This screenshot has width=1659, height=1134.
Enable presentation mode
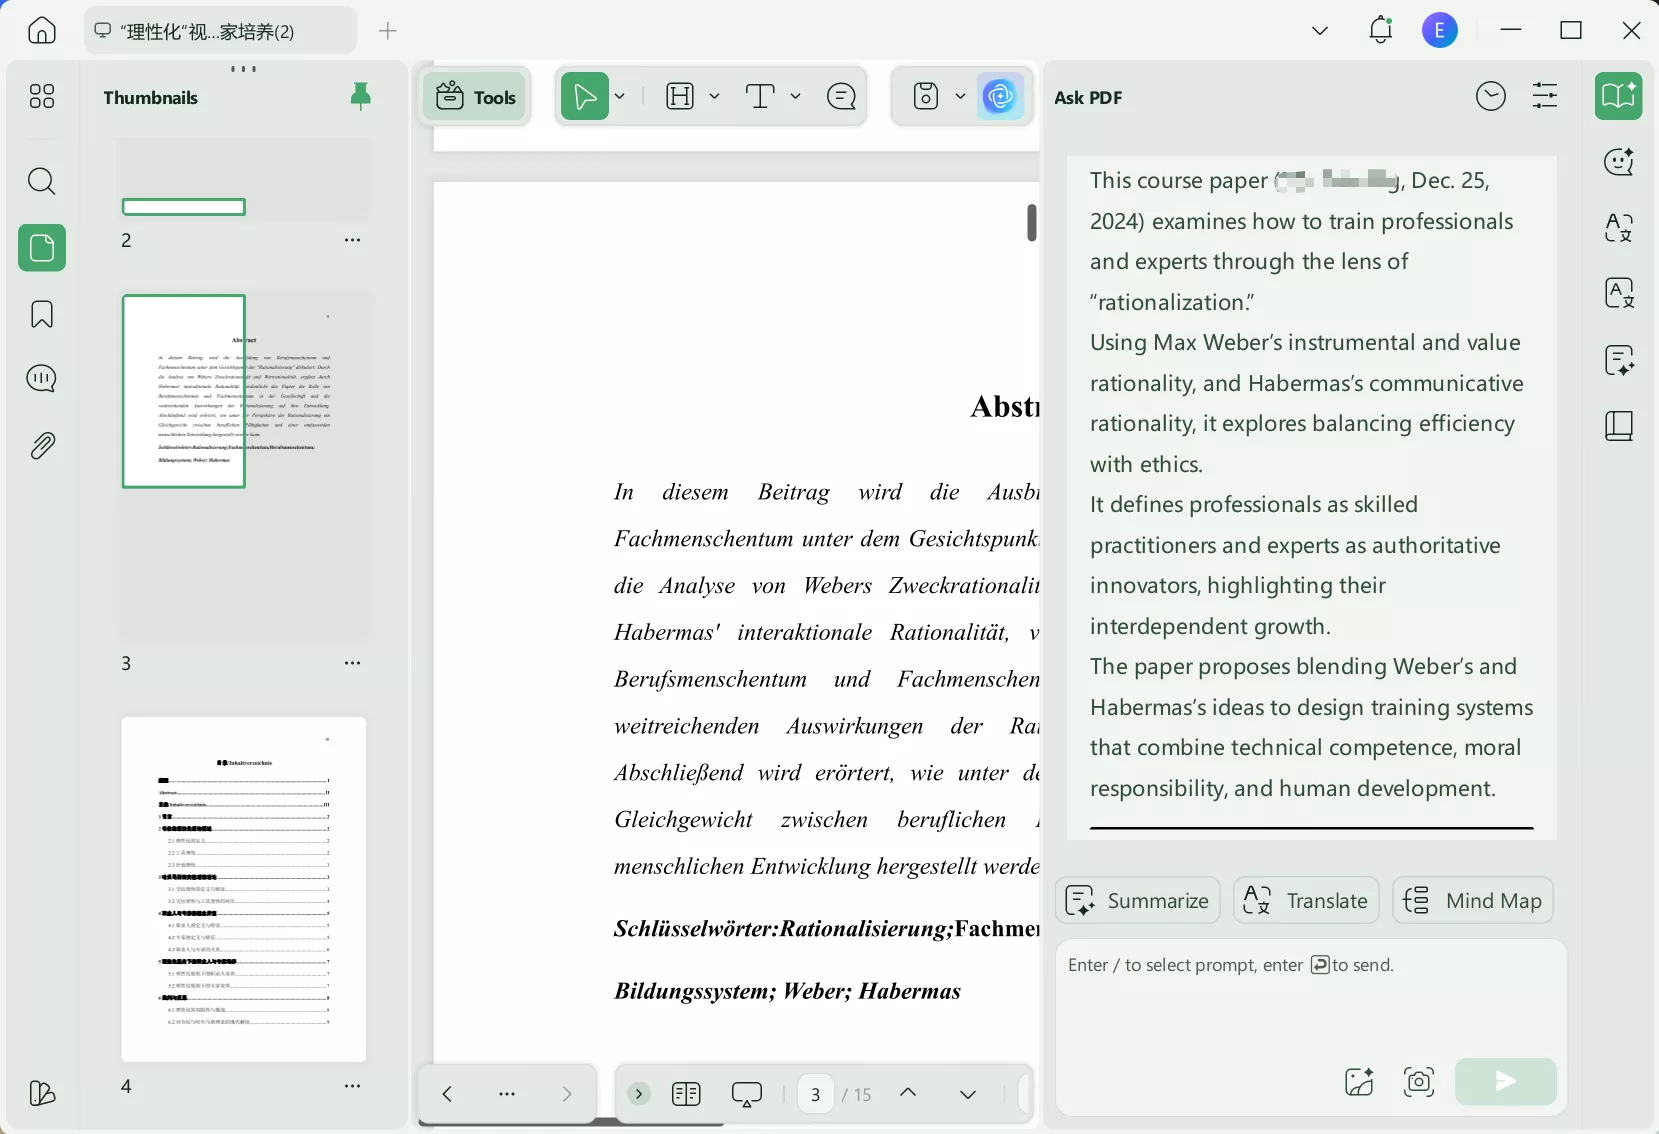click(x=748, y=1094)
